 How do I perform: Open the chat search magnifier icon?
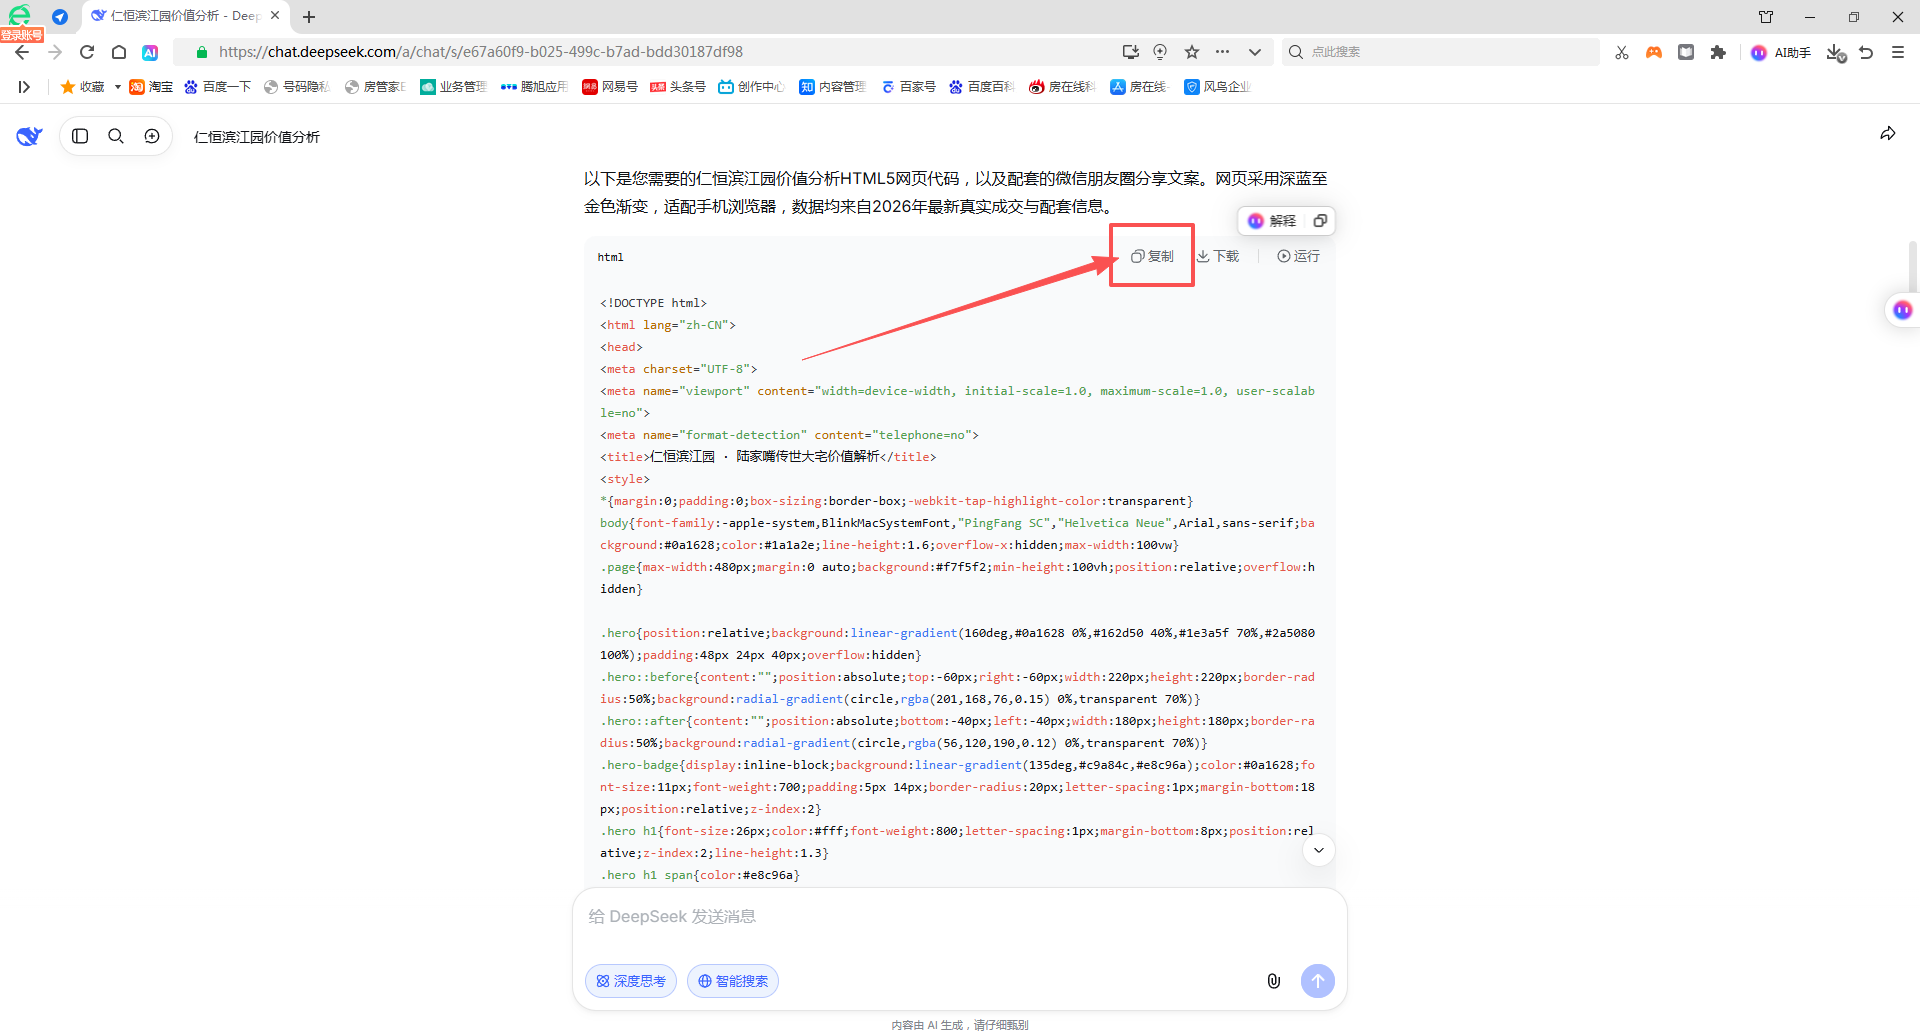(116, 136)
